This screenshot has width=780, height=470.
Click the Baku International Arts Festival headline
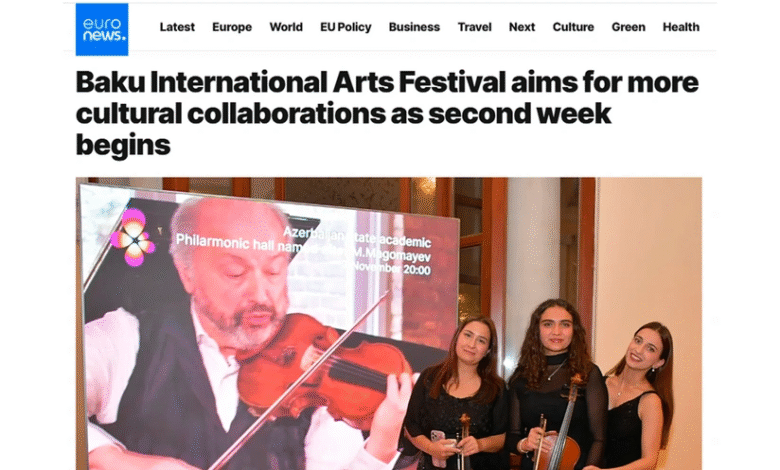pos(387,113)
